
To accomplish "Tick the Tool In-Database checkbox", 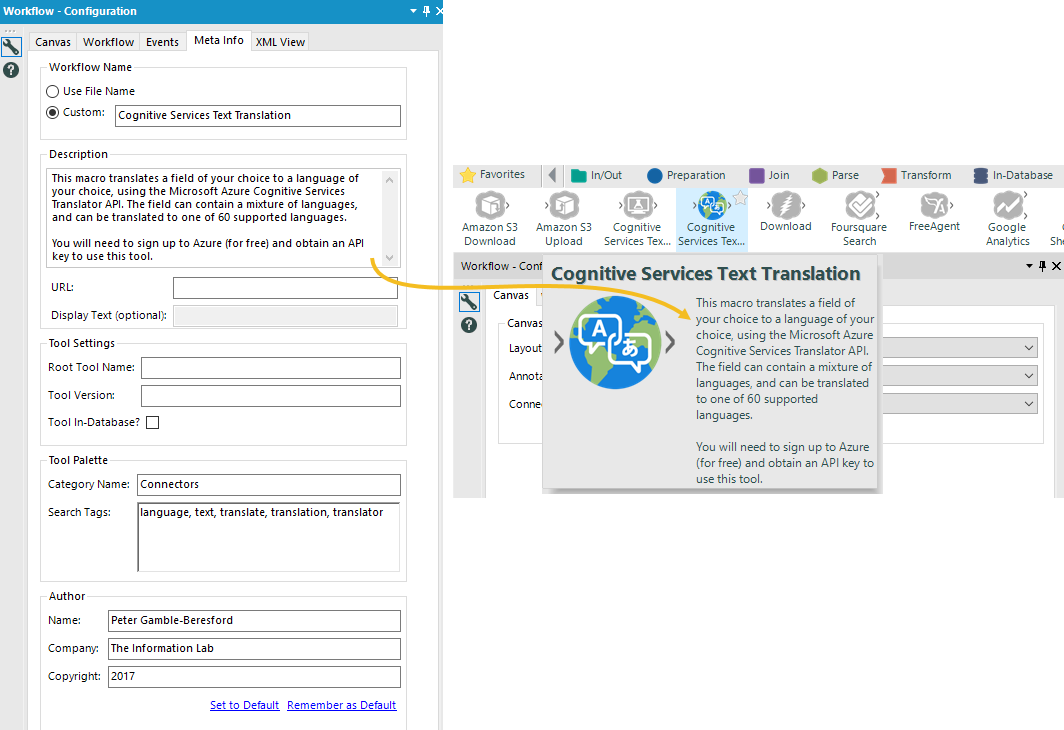I will 153,423.
